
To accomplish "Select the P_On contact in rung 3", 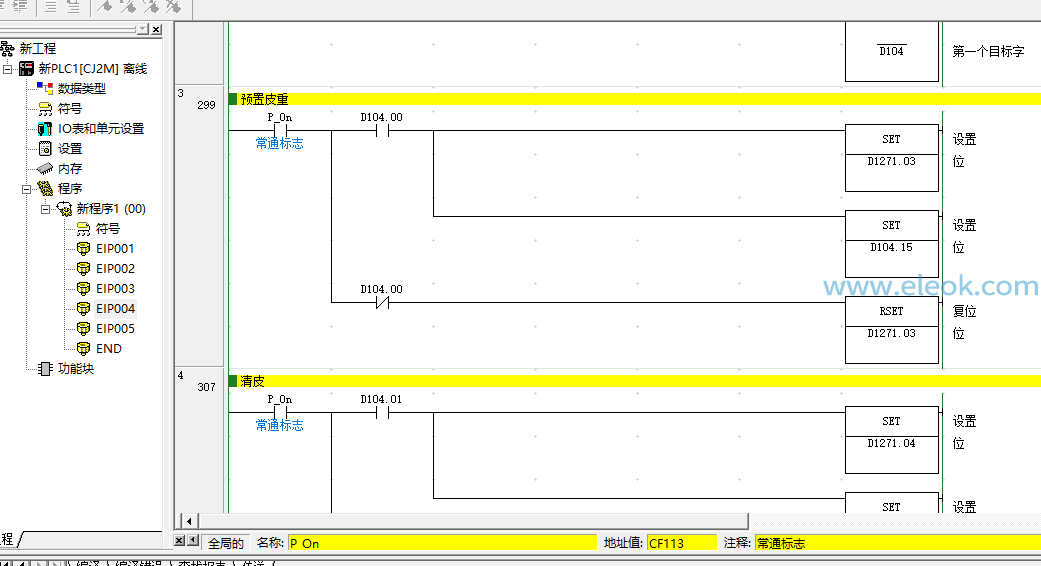I will 280,131.
